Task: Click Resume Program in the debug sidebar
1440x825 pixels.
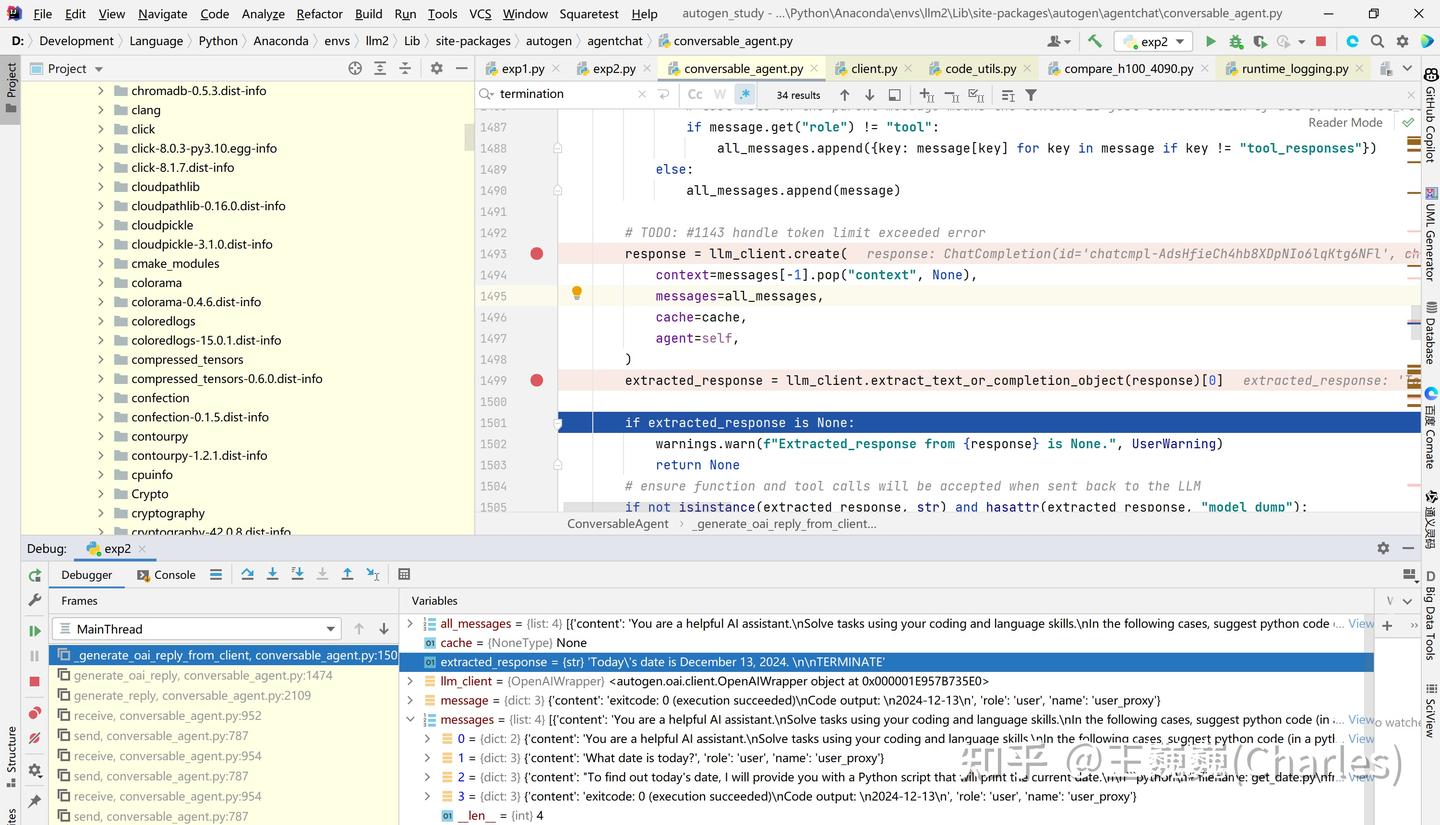Action: (x=35, y=631)
